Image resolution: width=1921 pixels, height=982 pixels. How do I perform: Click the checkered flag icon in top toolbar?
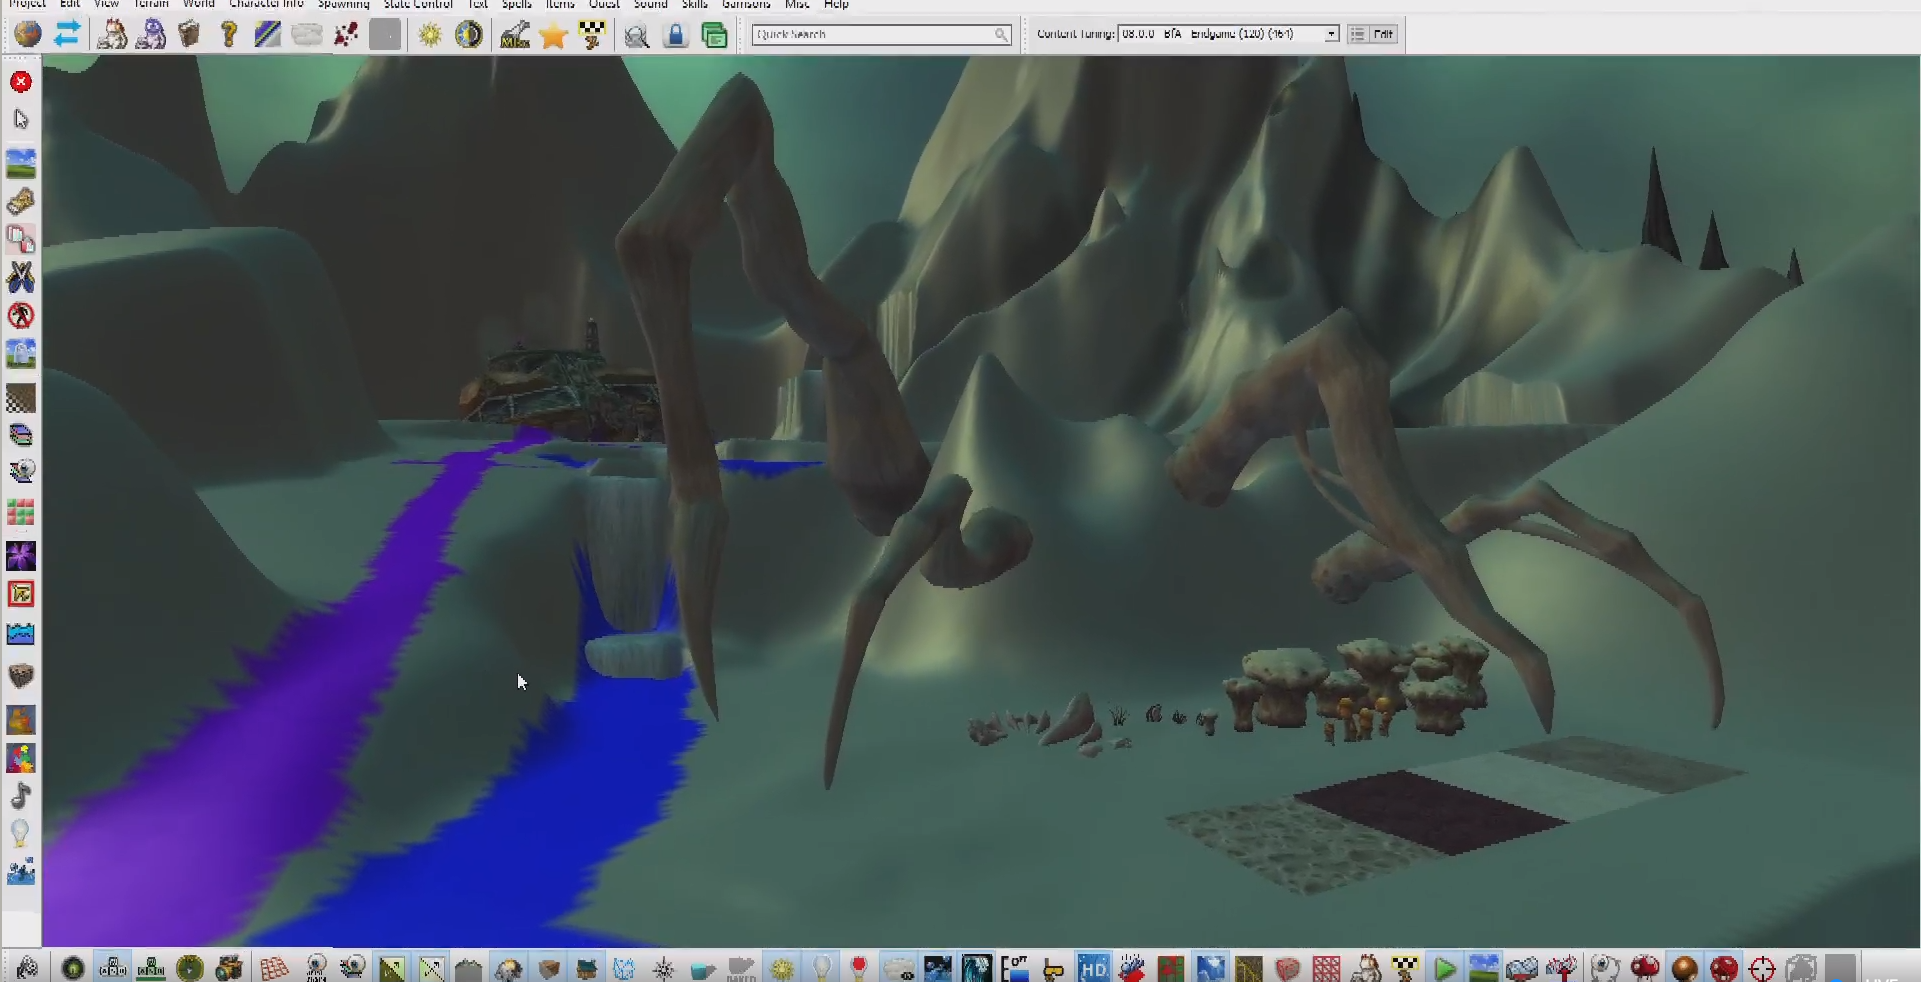tap(592, 35)
